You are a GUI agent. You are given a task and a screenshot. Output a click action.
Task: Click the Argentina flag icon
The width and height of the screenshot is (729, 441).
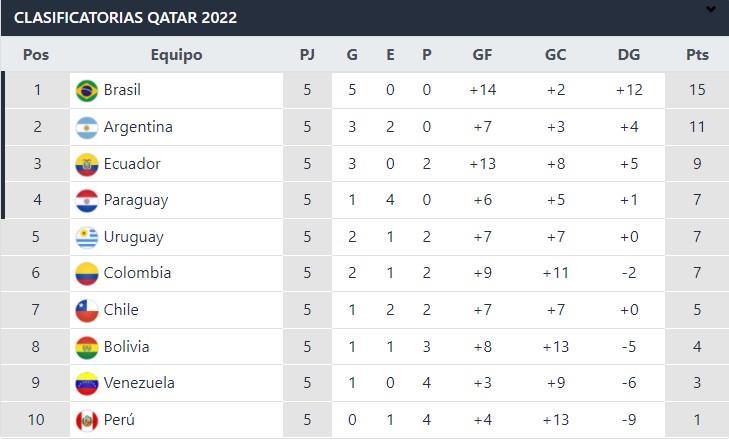[x=87, y=127]
